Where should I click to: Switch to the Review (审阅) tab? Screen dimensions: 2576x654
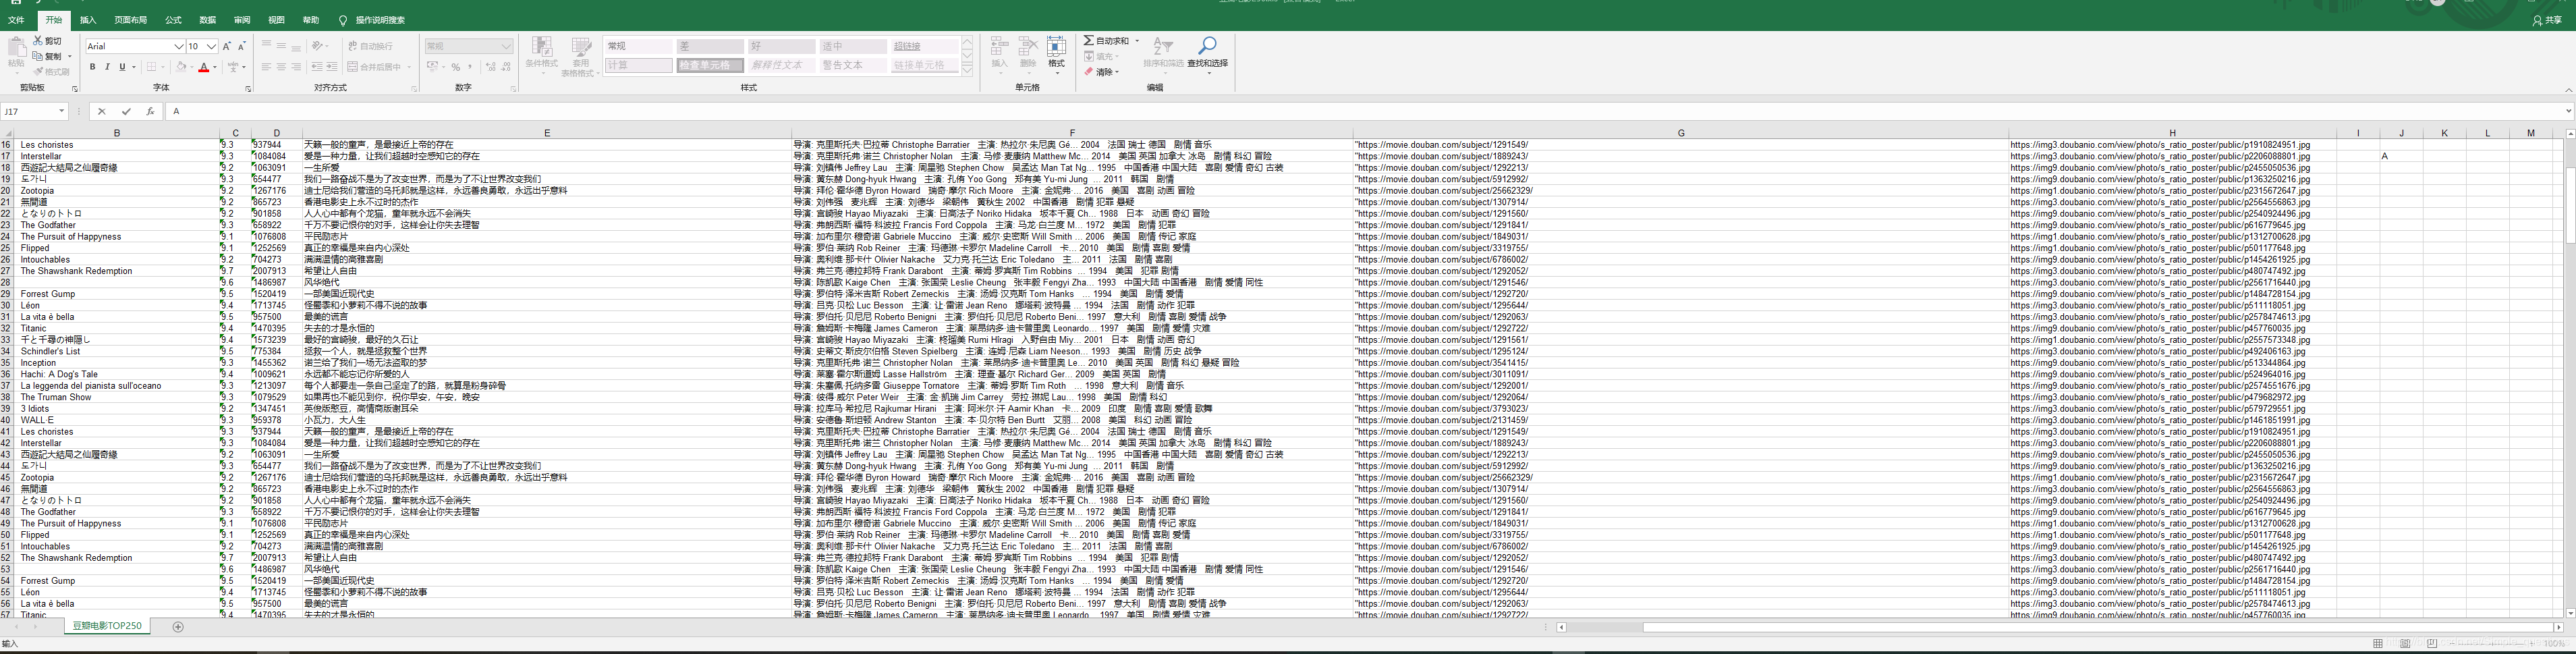[x=242, y=20]
